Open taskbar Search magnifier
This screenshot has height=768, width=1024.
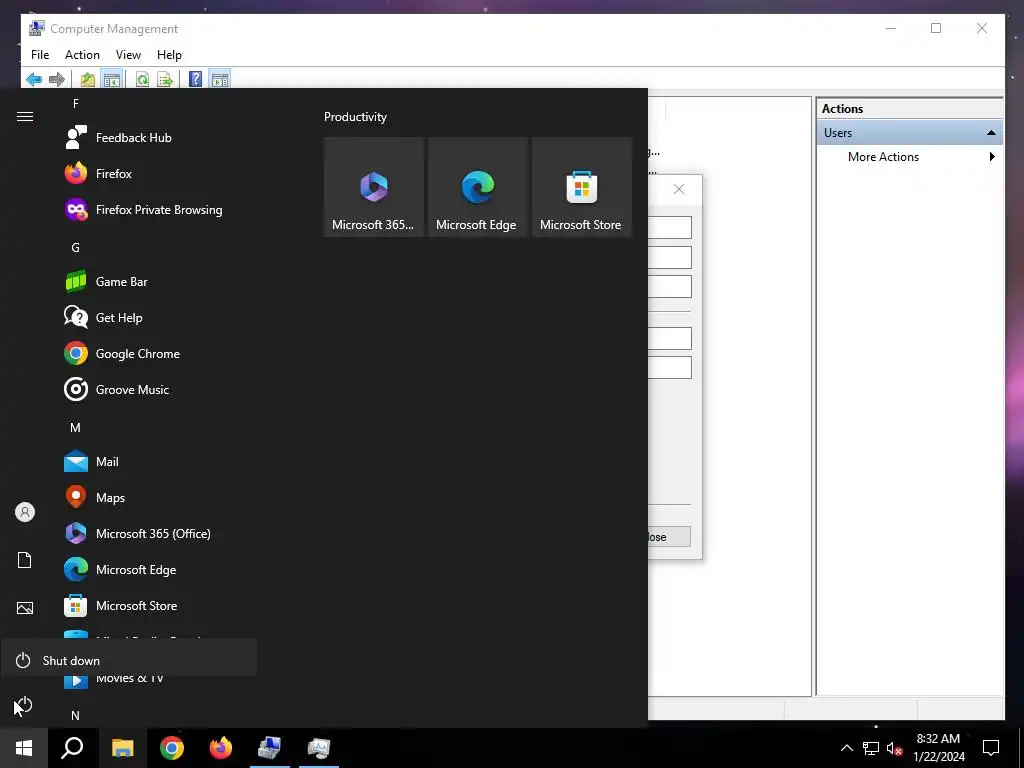click(x=72, y=748)
